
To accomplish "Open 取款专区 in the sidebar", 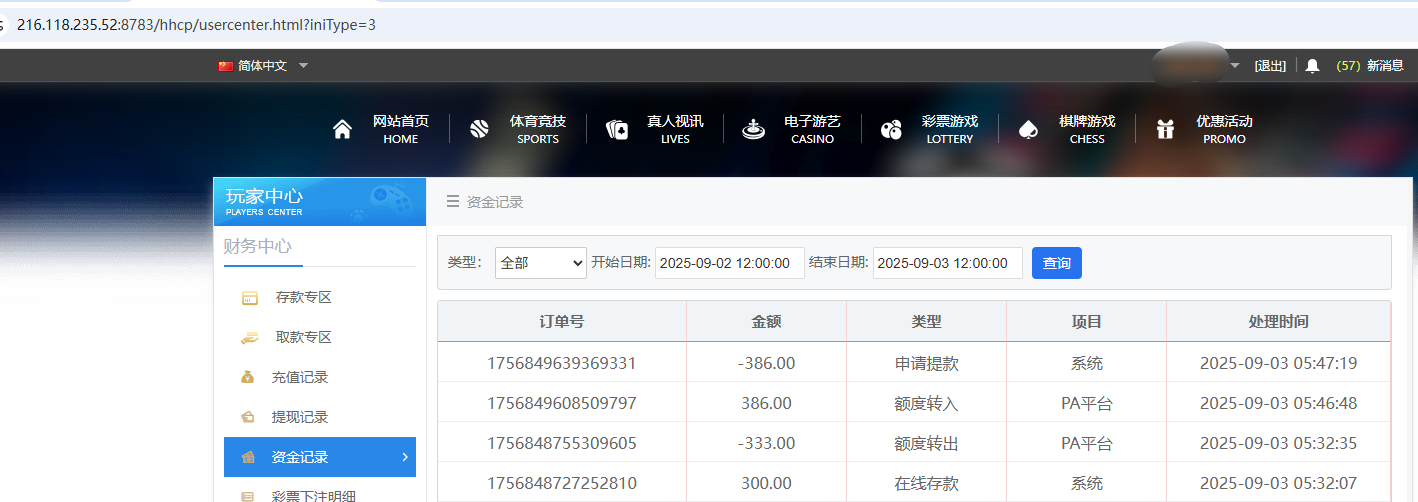I will (x=303, y=337).
